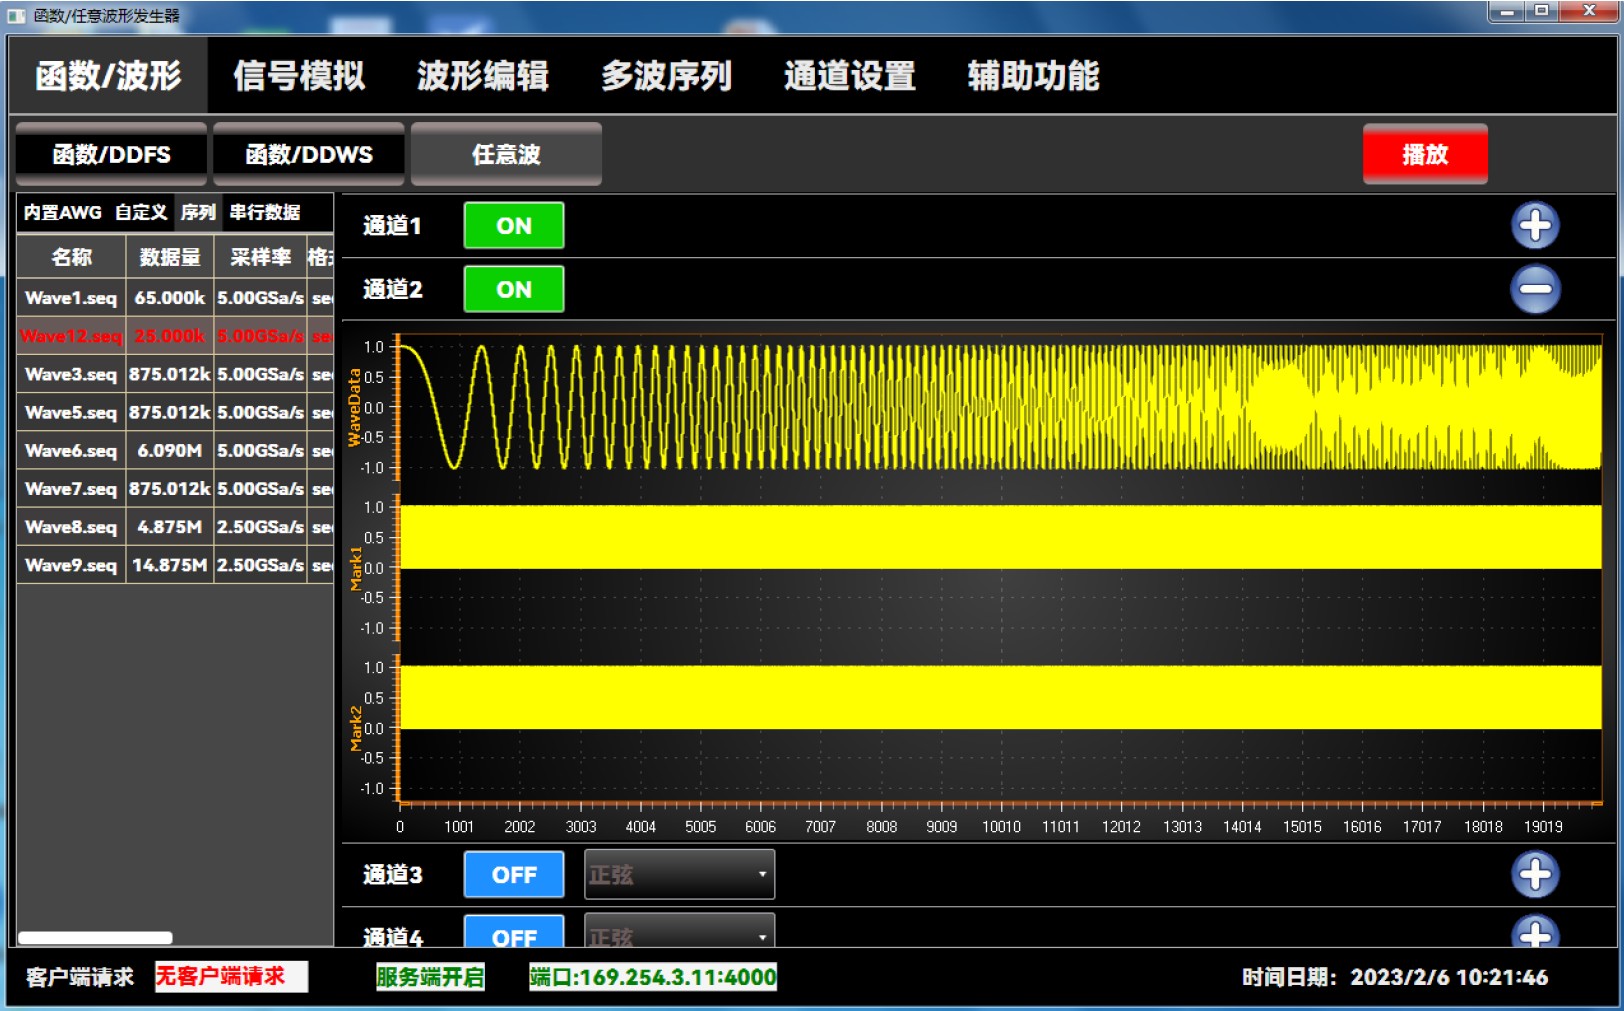This screenshot has width=1624, height=1011.
Task: Switch to the 序列 list tab
Action: tap(198, 212)
